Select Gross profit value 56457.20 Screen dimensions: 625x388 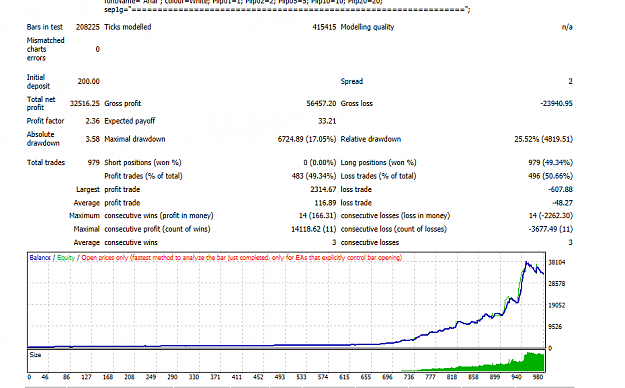click(321, 103)
